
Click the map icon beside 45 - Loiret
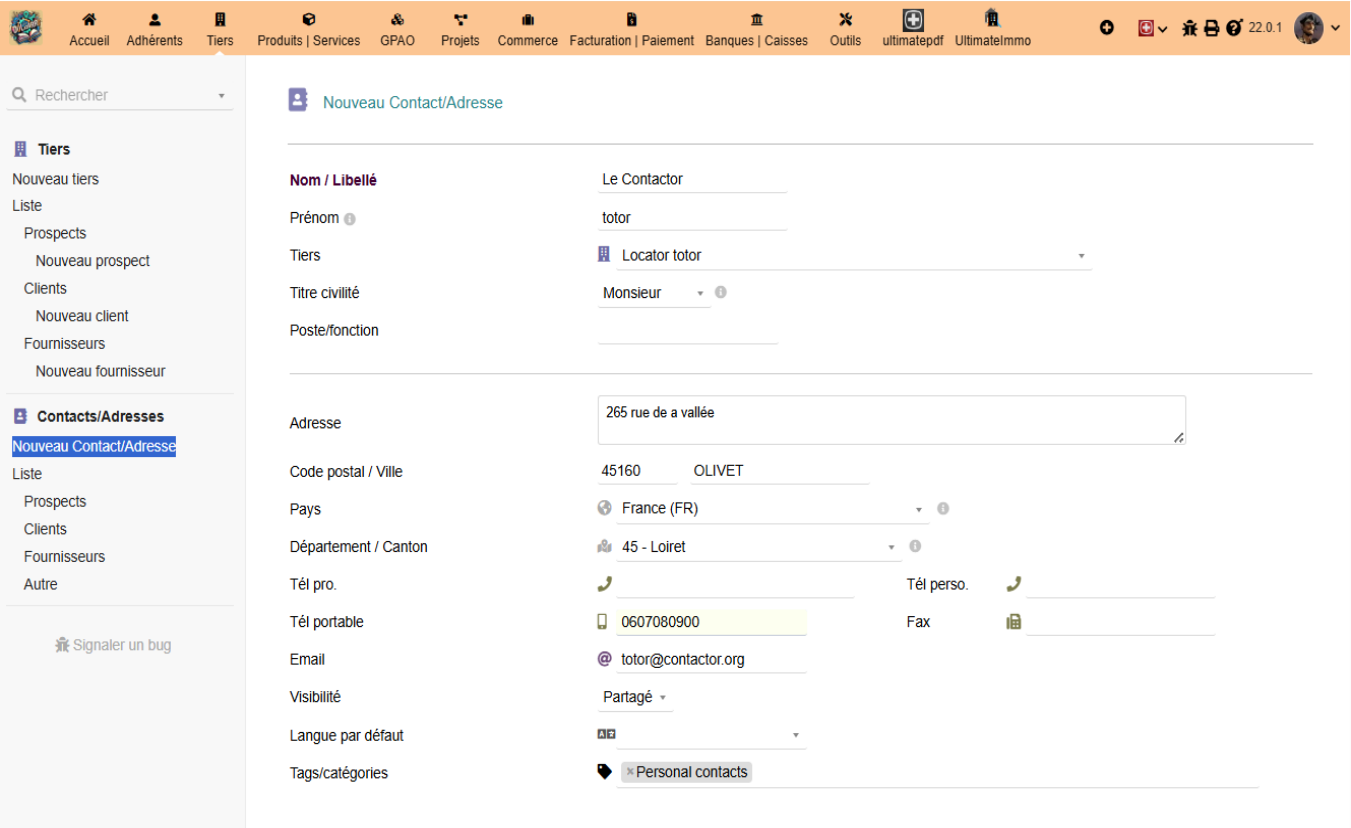click(604, 546)
